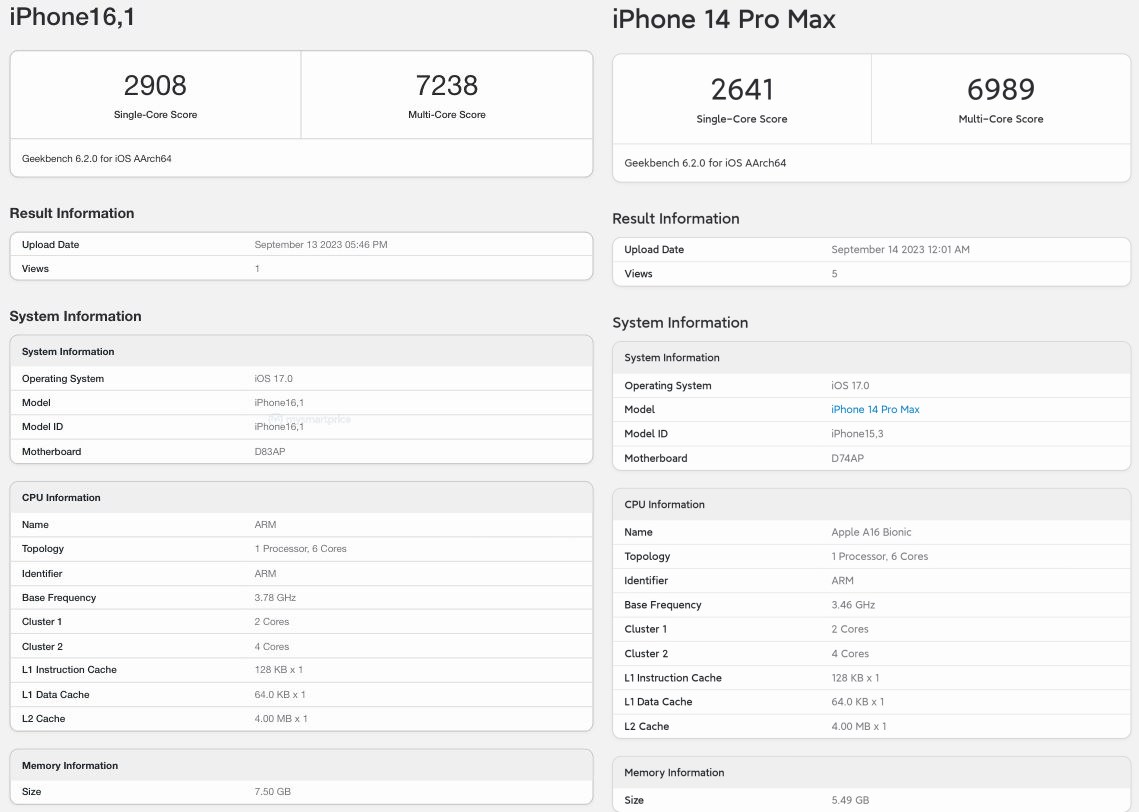Select upload date September 14 2023 12:01 AM
The width and height of the screenshot is (1139, 812).
coord(900,250)
